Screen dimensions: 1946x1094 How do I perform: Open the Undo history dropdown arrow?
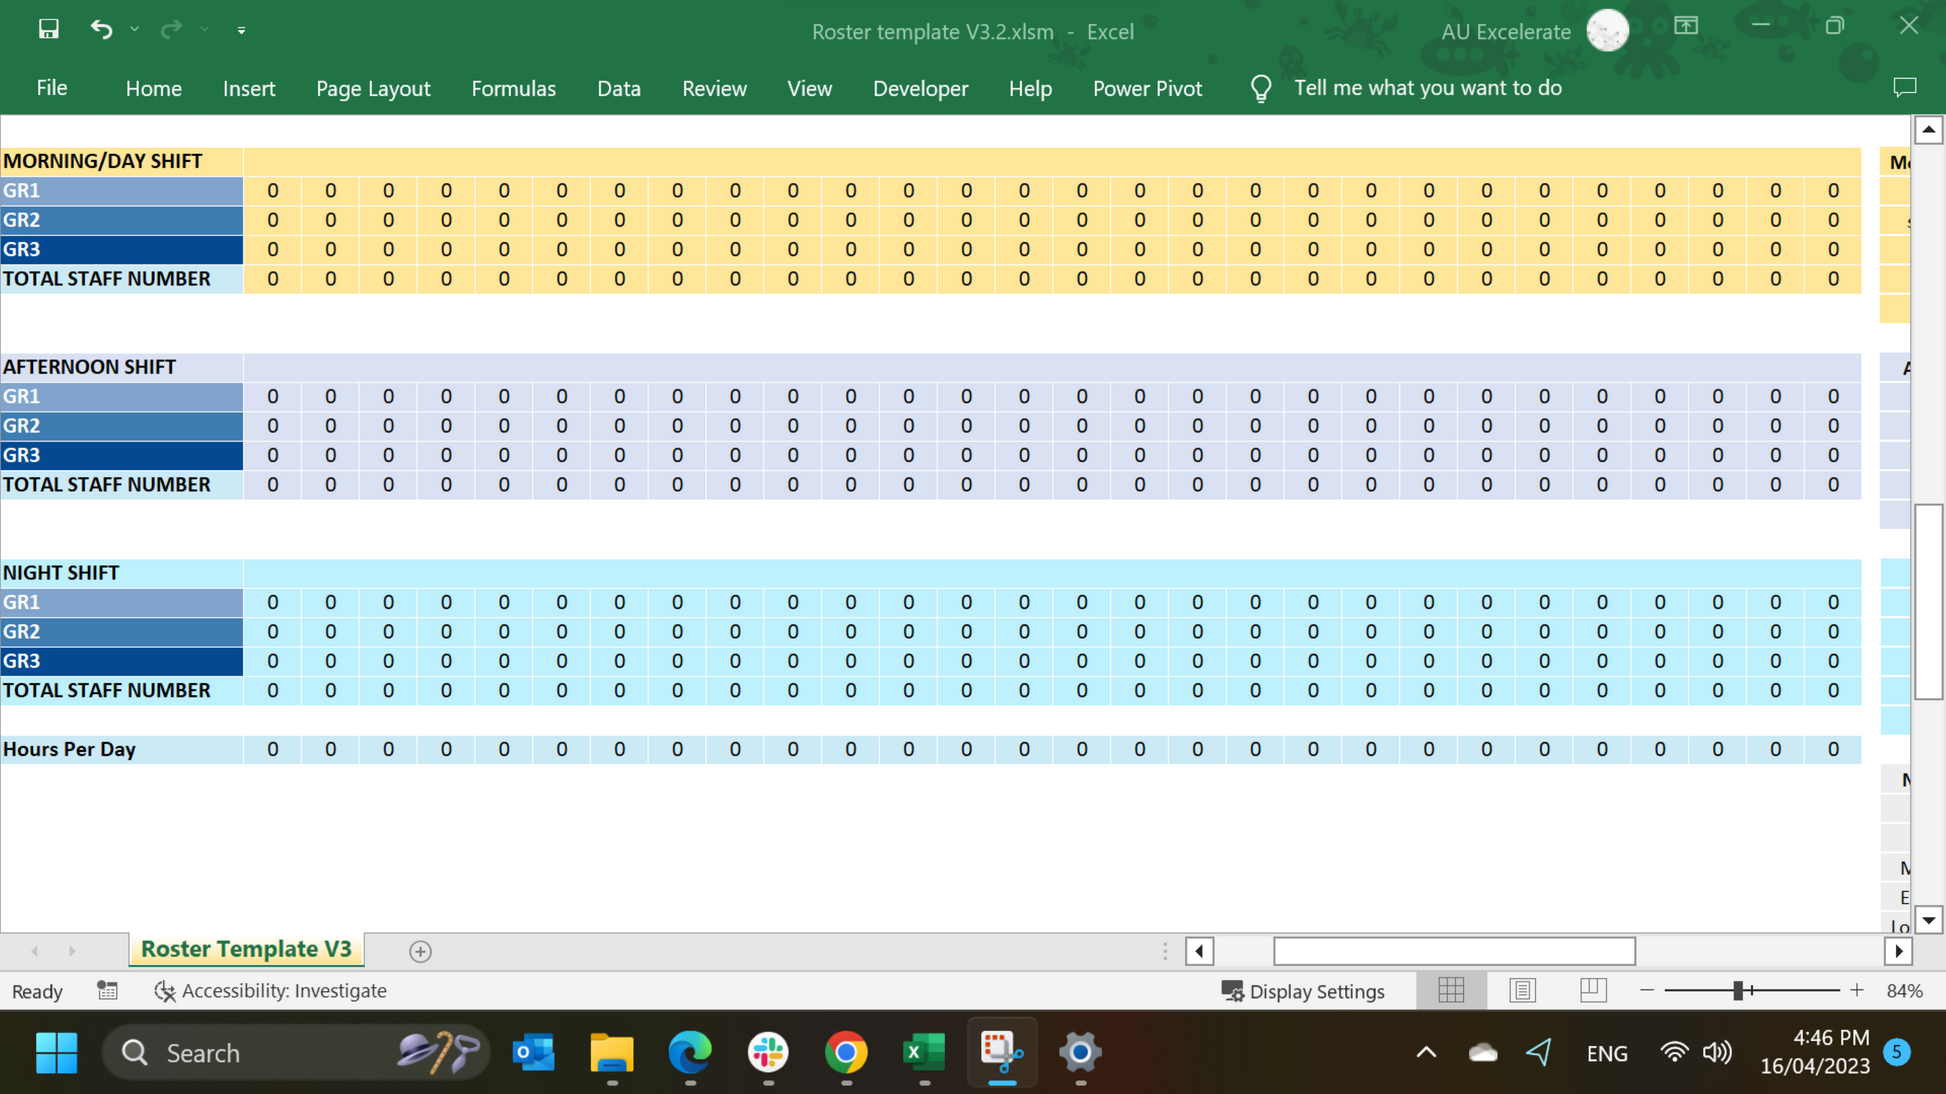[135, 30]
